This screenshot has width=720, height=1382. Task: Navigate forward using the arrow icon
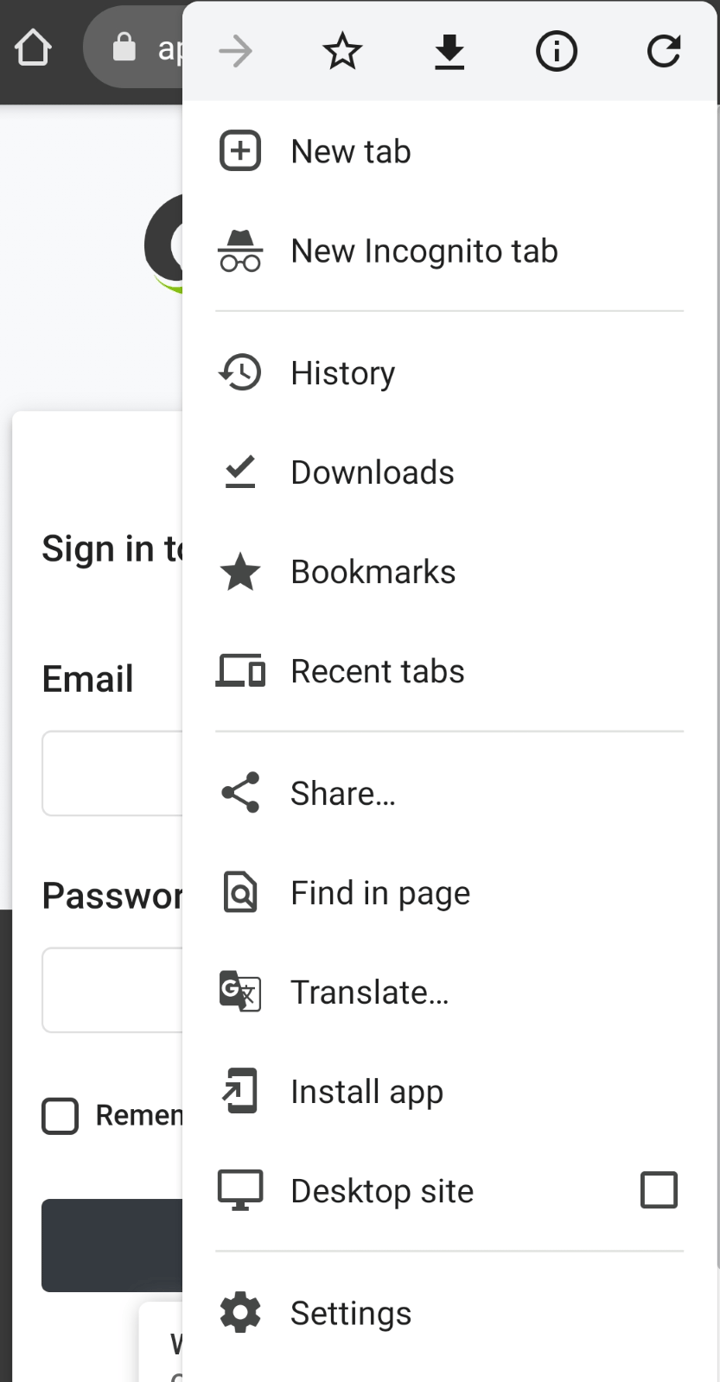click(x=235, y=51)
